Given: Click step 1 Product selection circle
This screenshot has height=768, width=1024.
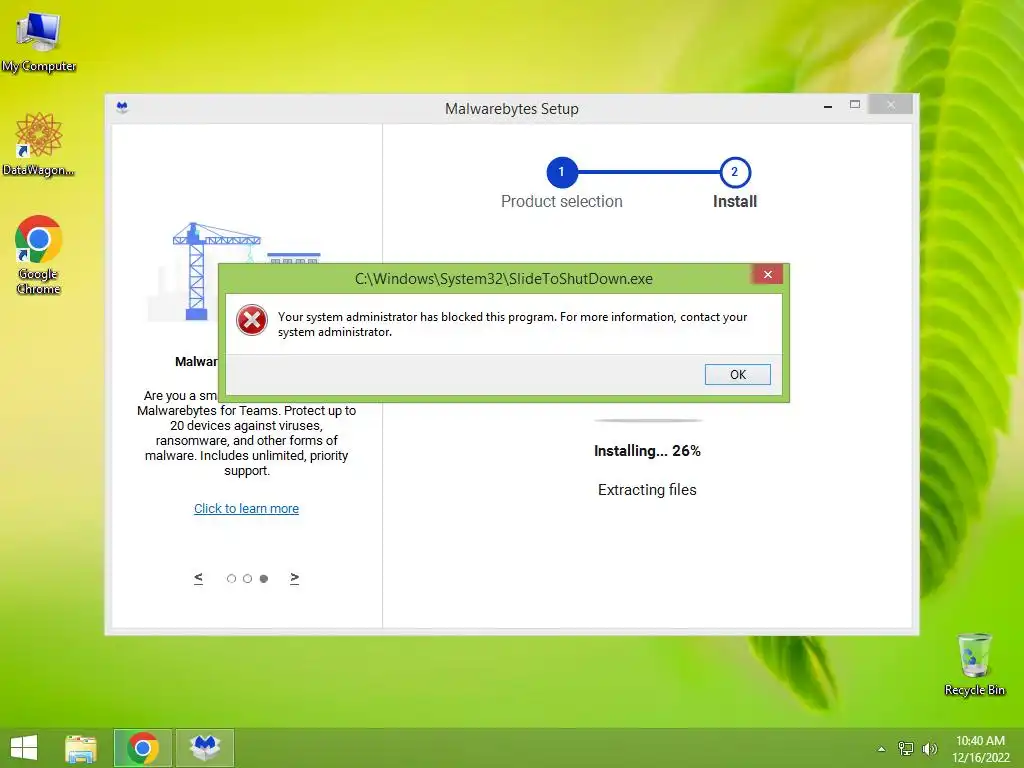Looking at the screenshot, I should pyautogui.click(x=562, y=172).
